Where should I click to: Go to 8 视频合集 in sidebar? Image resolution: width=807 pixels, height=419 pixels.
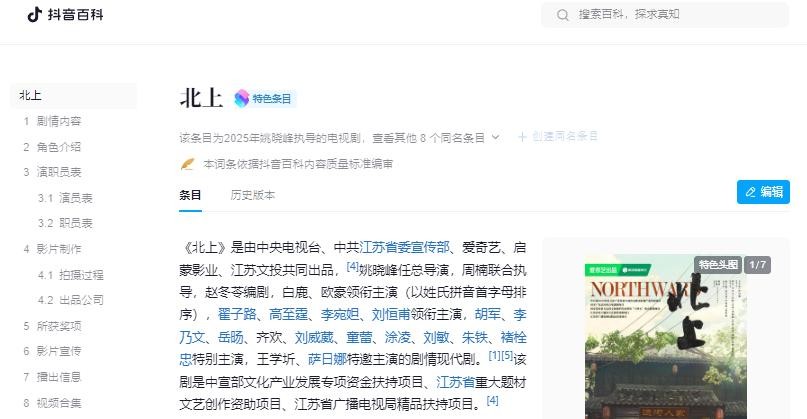(52, 403)
